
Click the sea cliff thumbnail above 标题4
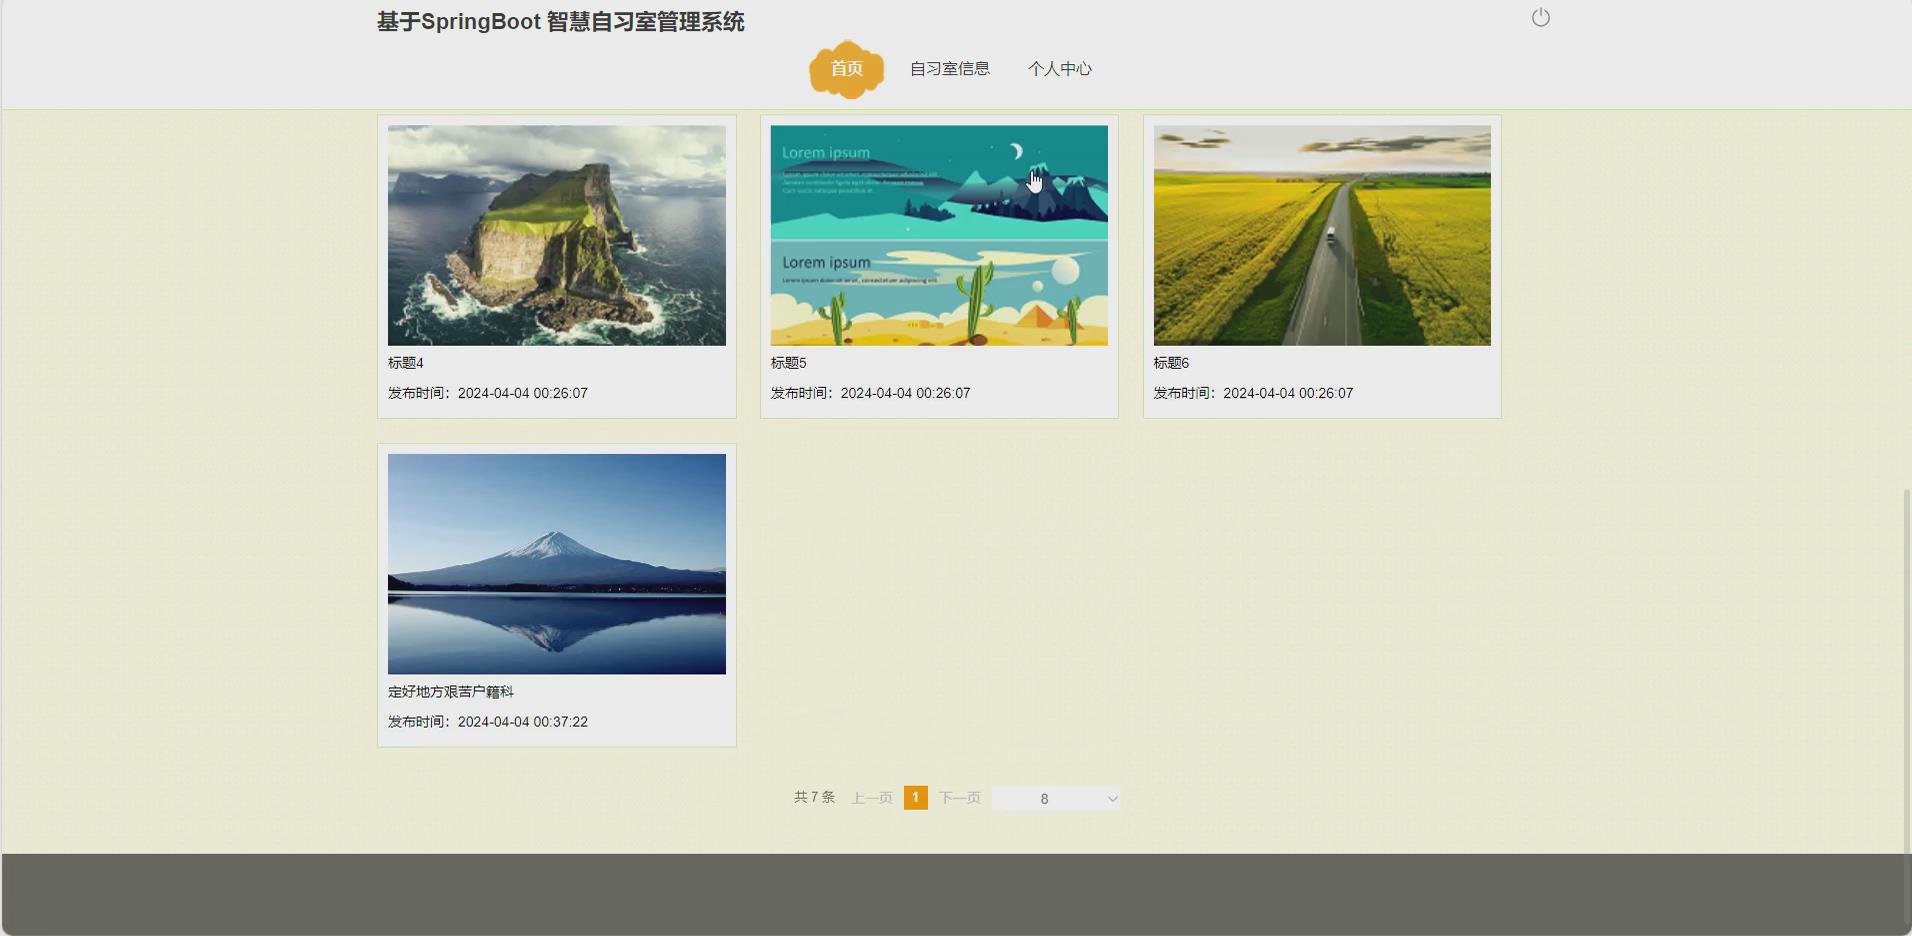[x=556, y=235]
